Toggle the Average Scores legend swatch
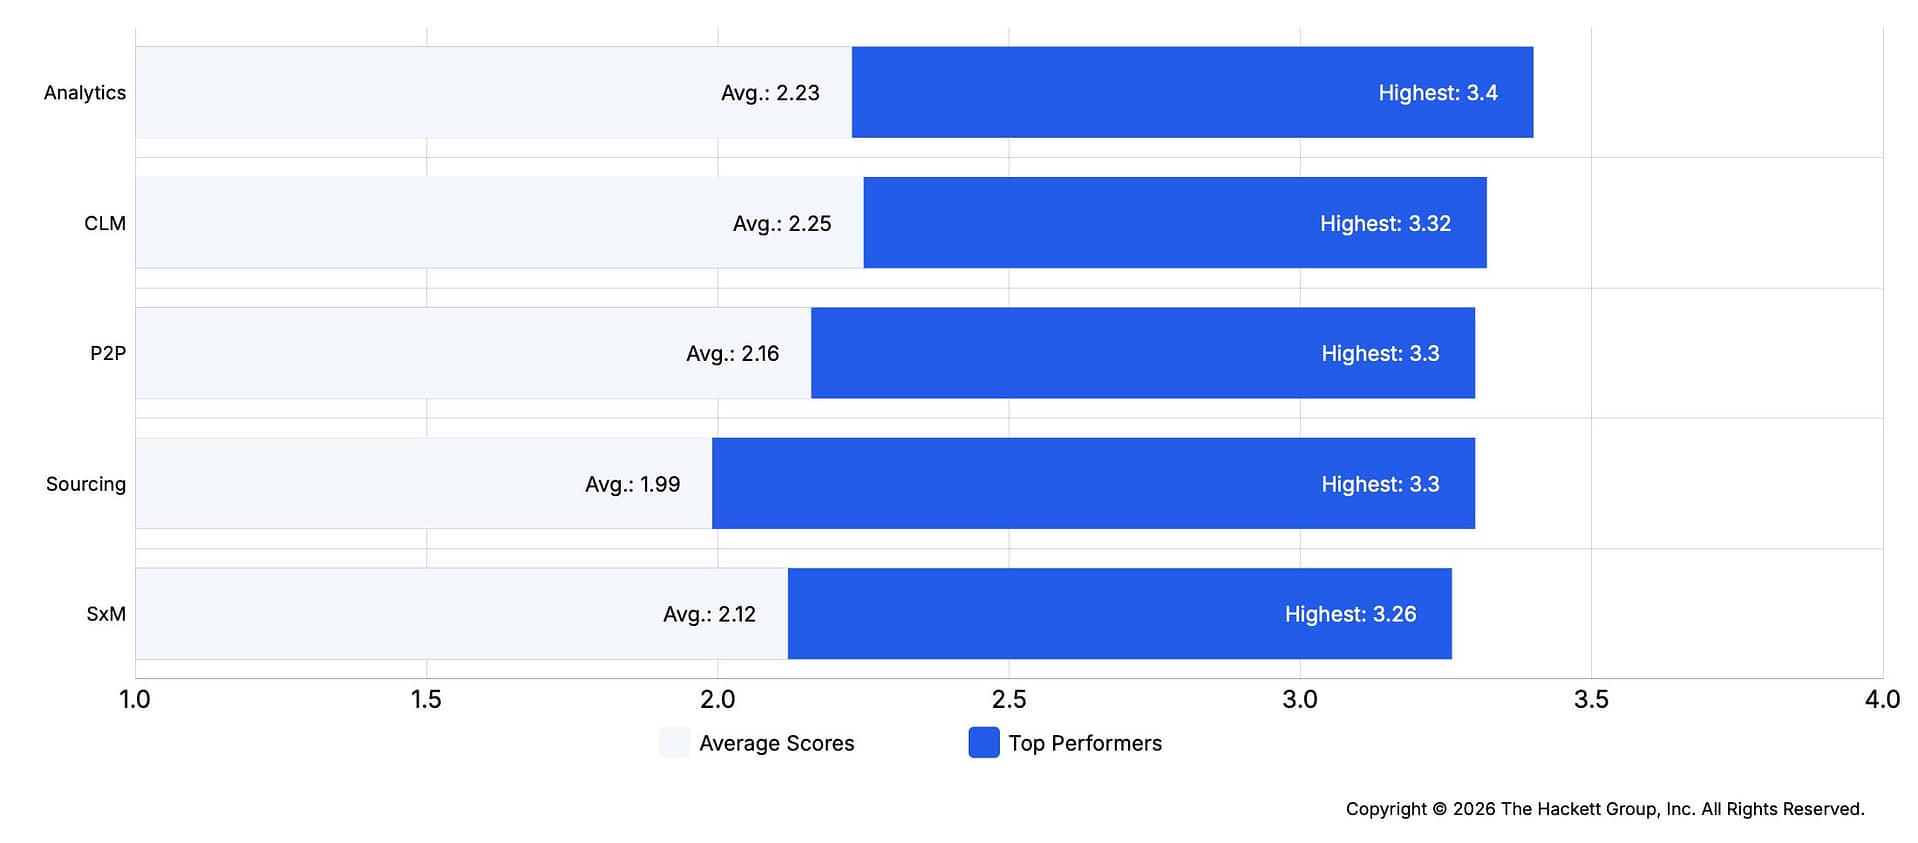Viewport: 1918px width, 843px height. pyautogui.click(x=674, y=743)
